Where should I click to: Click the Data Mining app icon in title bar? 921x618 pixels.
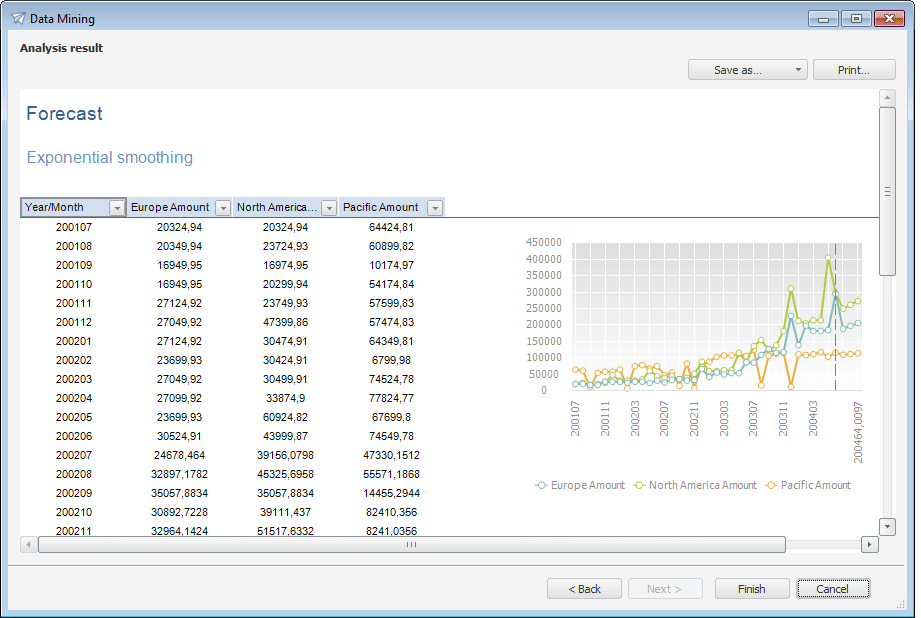point(18,18)
